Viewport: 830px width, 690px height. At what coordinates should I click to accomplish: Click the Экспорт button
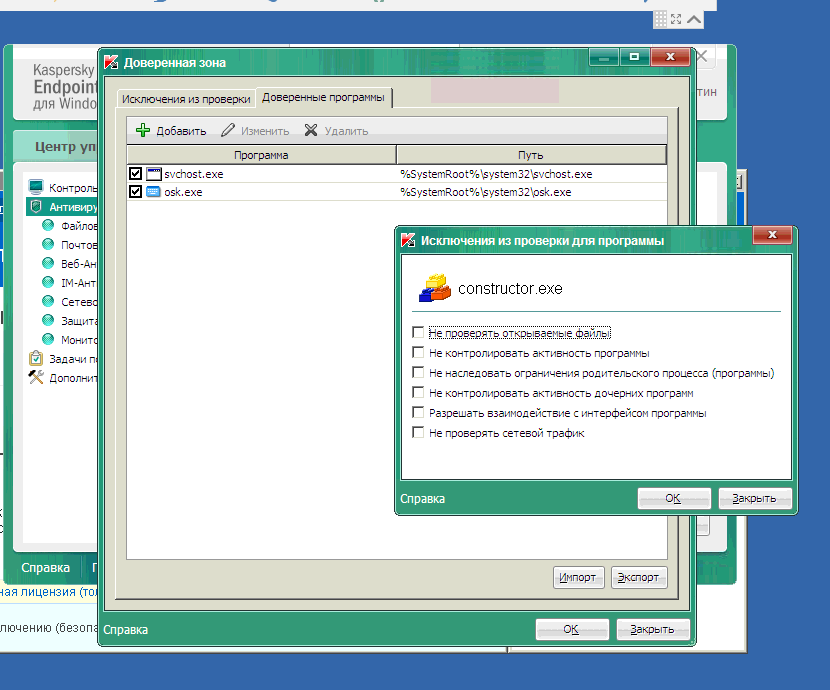pyautogui.click(x=638, y=577)
